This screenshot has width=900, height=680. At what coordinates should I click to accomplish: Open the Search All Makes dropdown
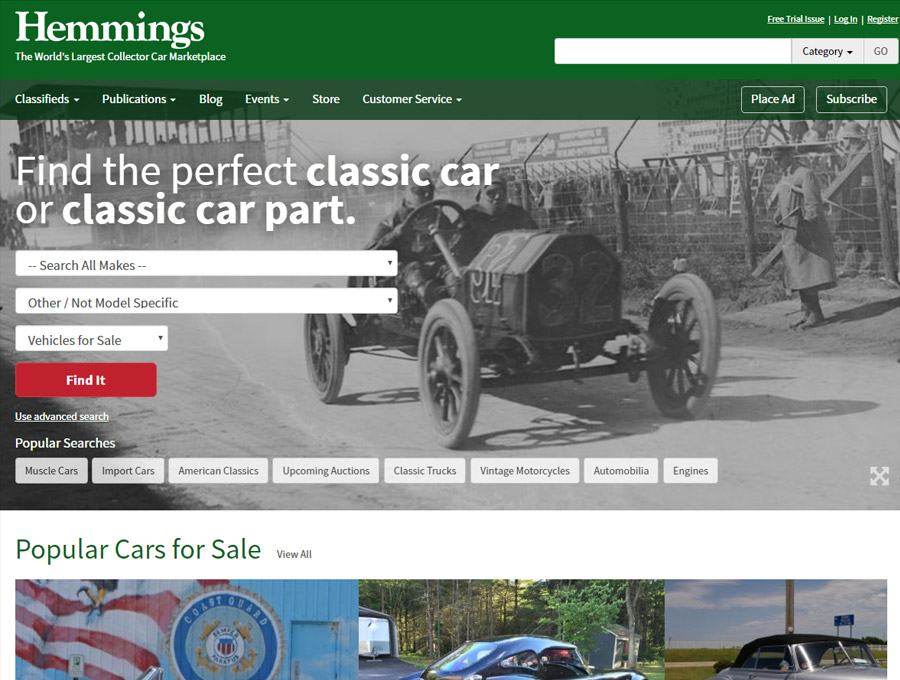(206, 263)
